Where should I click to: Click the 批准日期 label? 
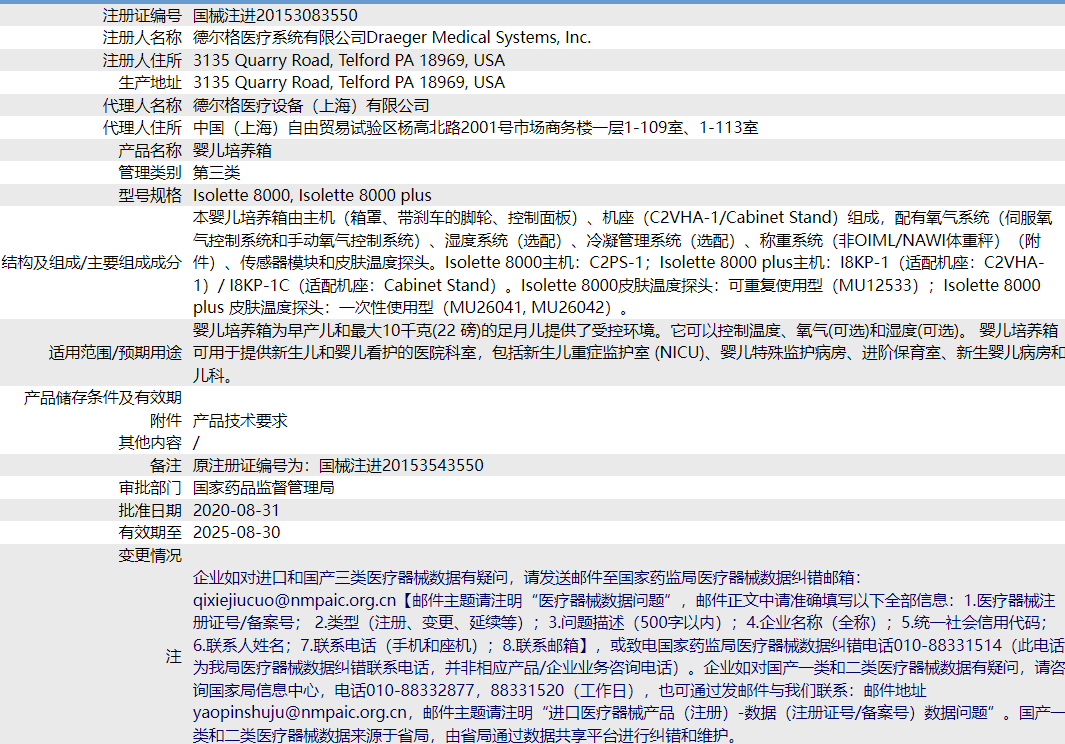click(150, 510)
